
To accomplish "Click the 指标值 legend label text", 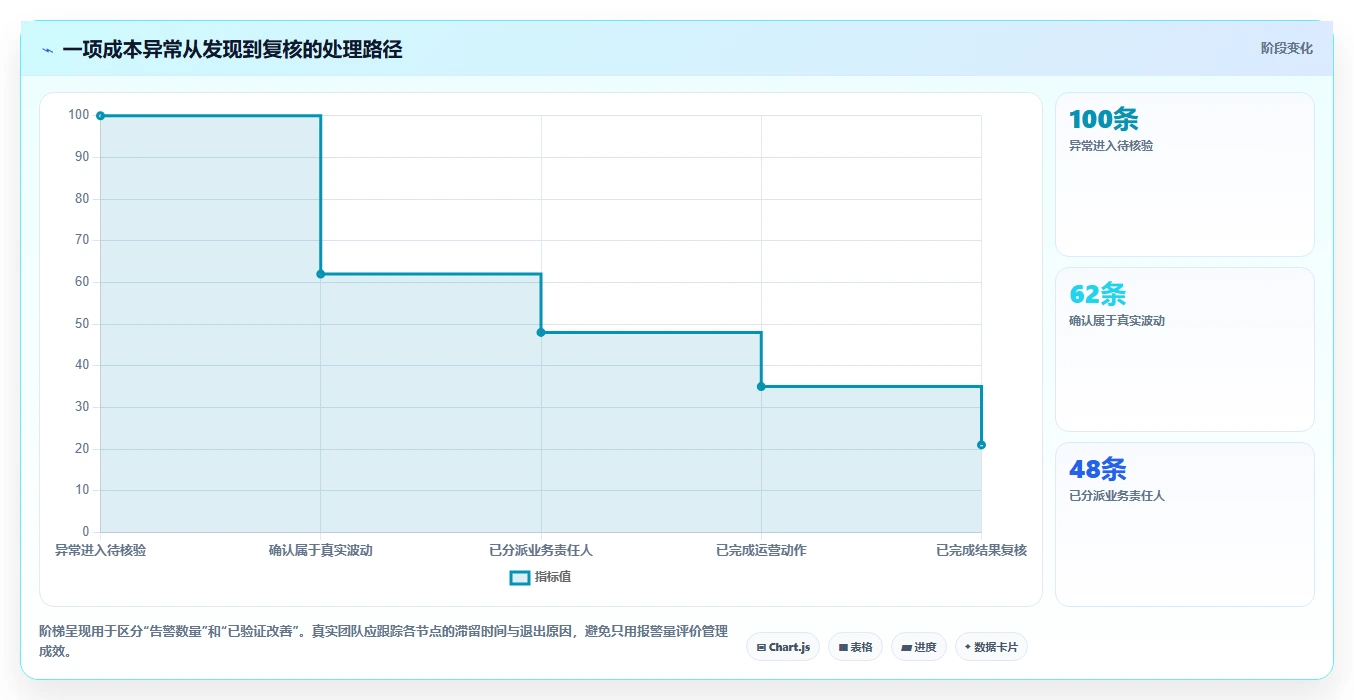I will 553,577.
